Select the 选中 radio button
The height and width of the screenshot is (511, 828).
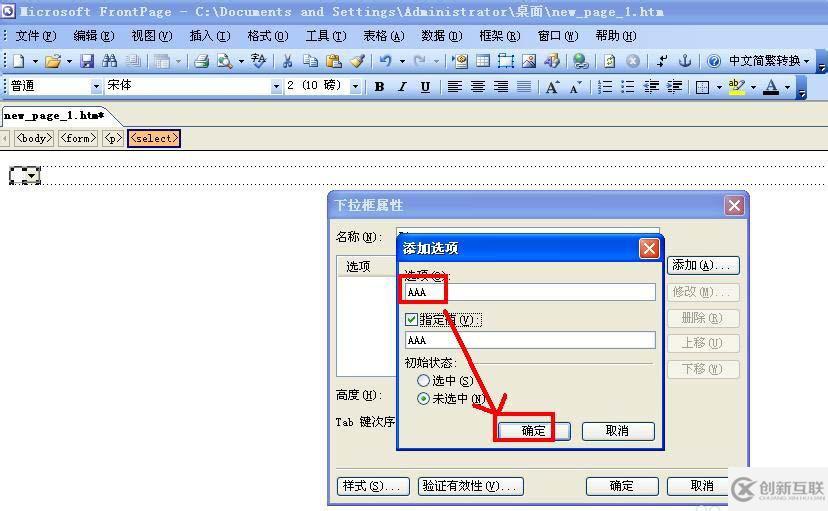[x=423, y=380]
